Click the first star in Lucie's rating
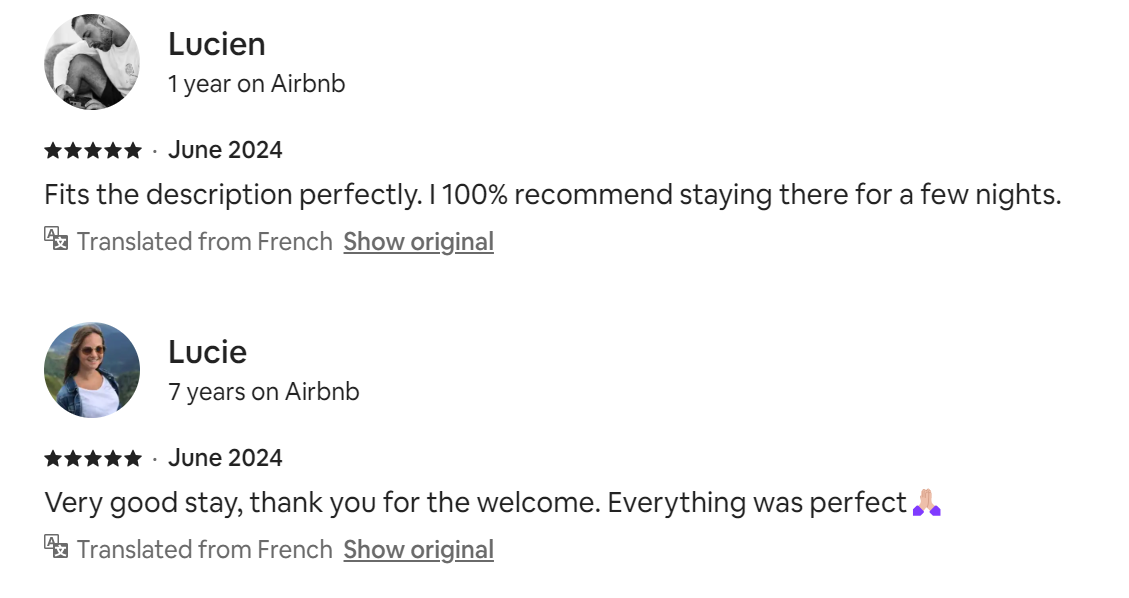Viewport: 1129px width, 598px height. click(x=53, y=459)
